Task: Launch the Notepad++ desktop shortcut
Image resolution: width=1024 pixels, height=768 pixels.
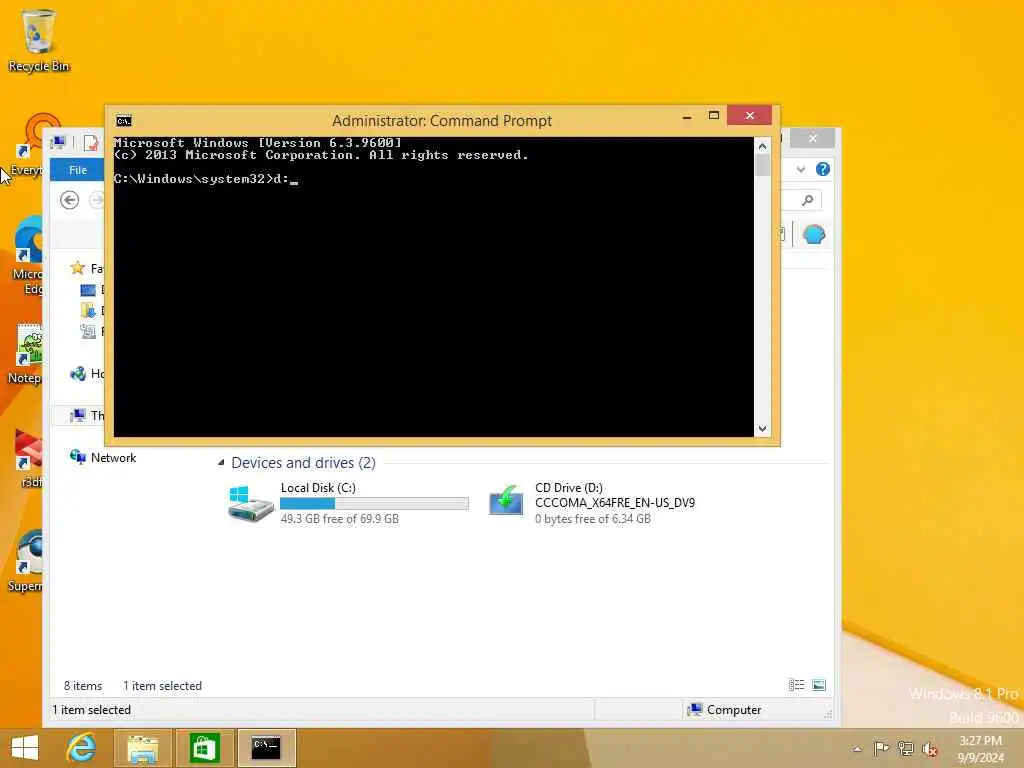Action: click(26, 354)
